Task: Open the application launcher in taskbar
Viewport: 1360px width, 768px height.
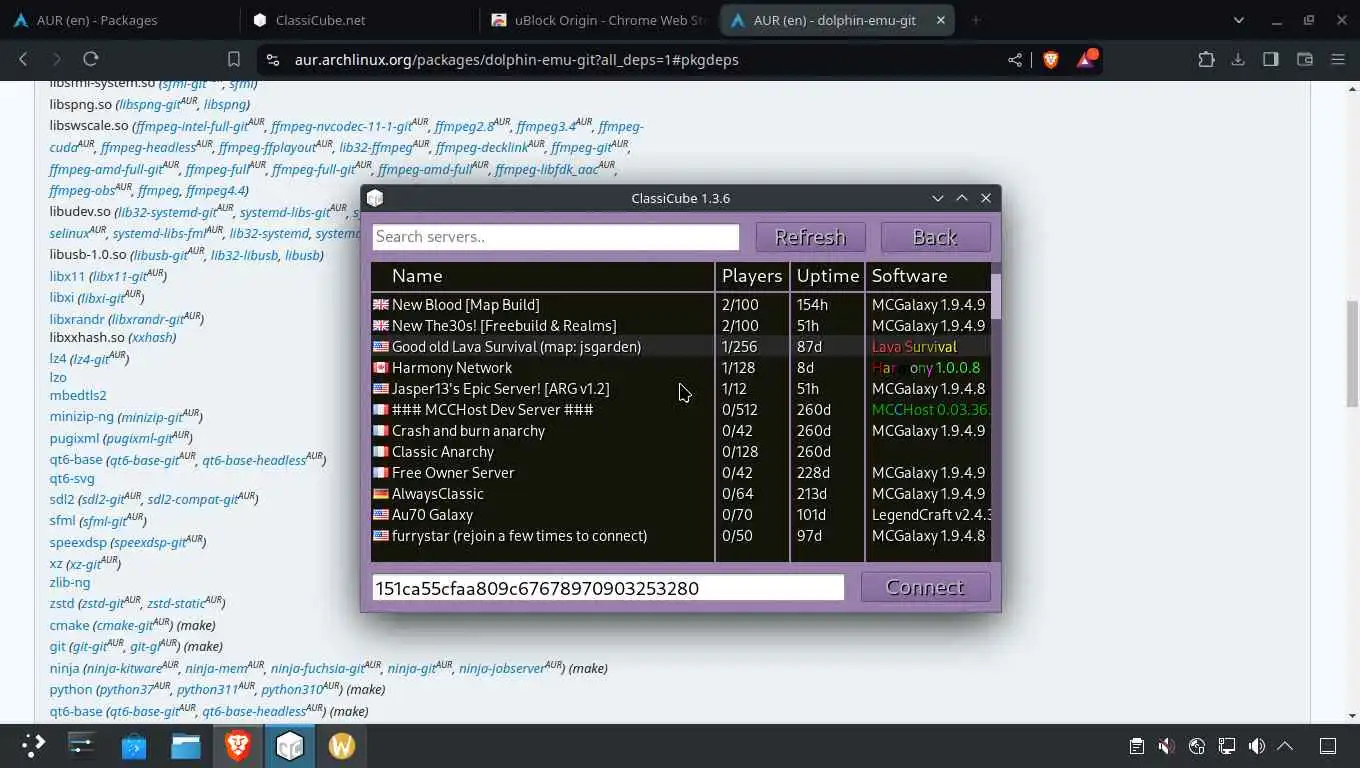Action: 34,745
